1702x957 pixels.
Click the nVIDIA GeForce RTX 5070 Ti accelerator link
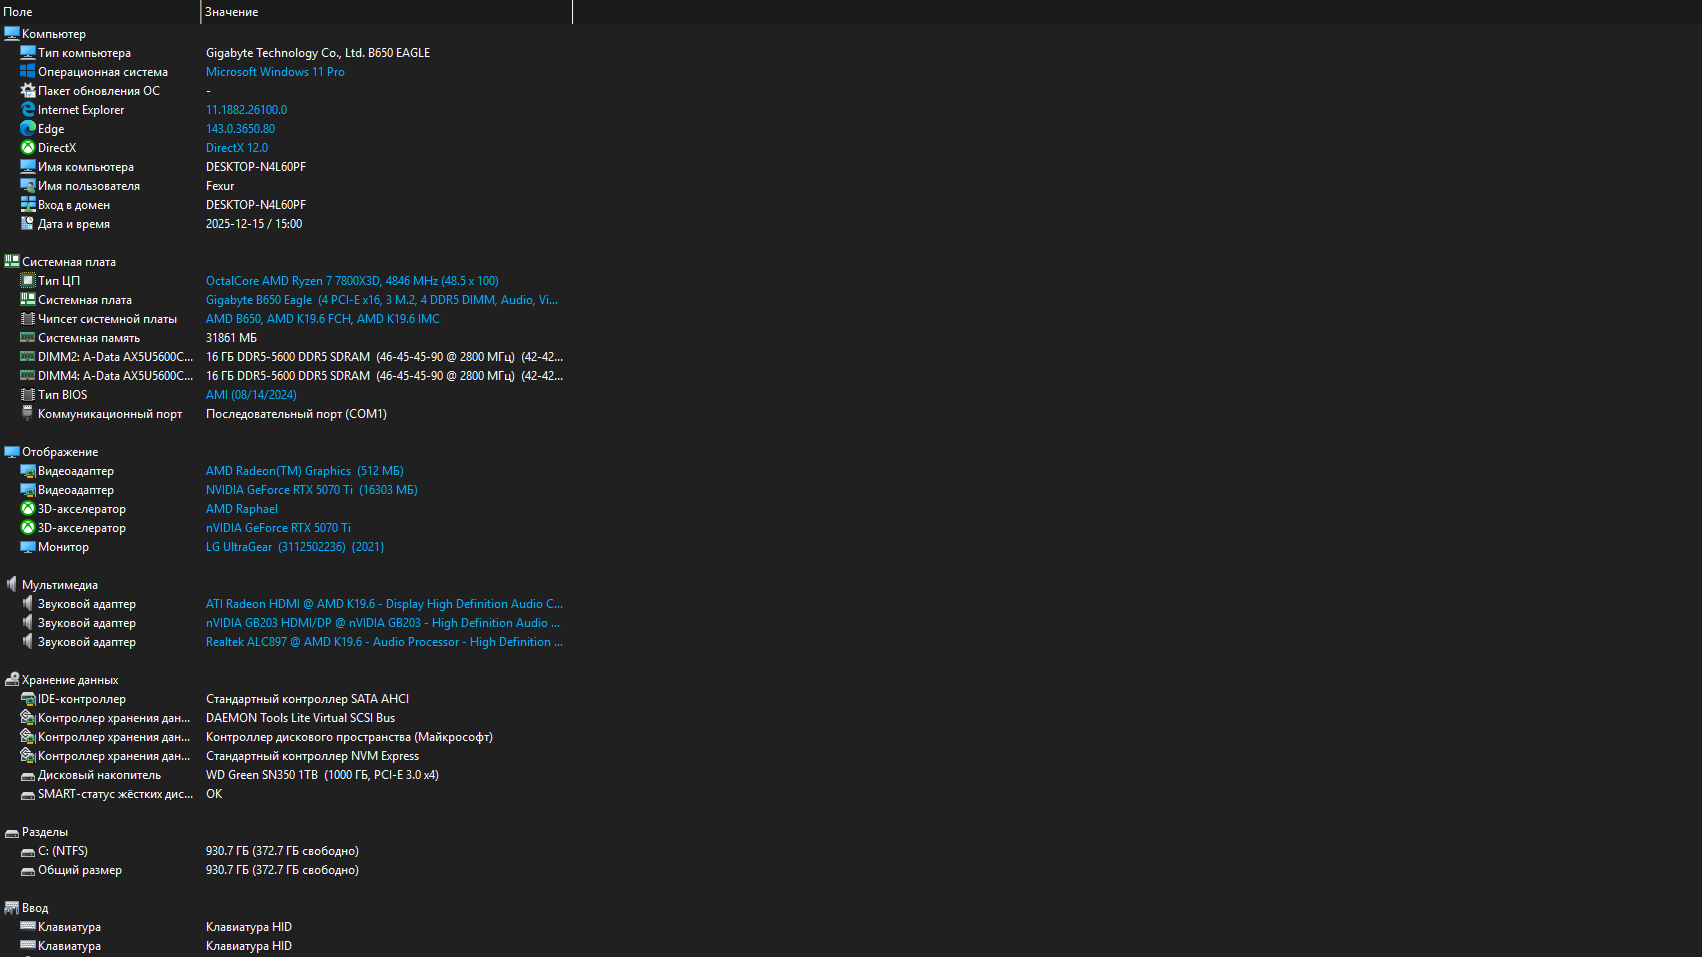tap(278, 528)
